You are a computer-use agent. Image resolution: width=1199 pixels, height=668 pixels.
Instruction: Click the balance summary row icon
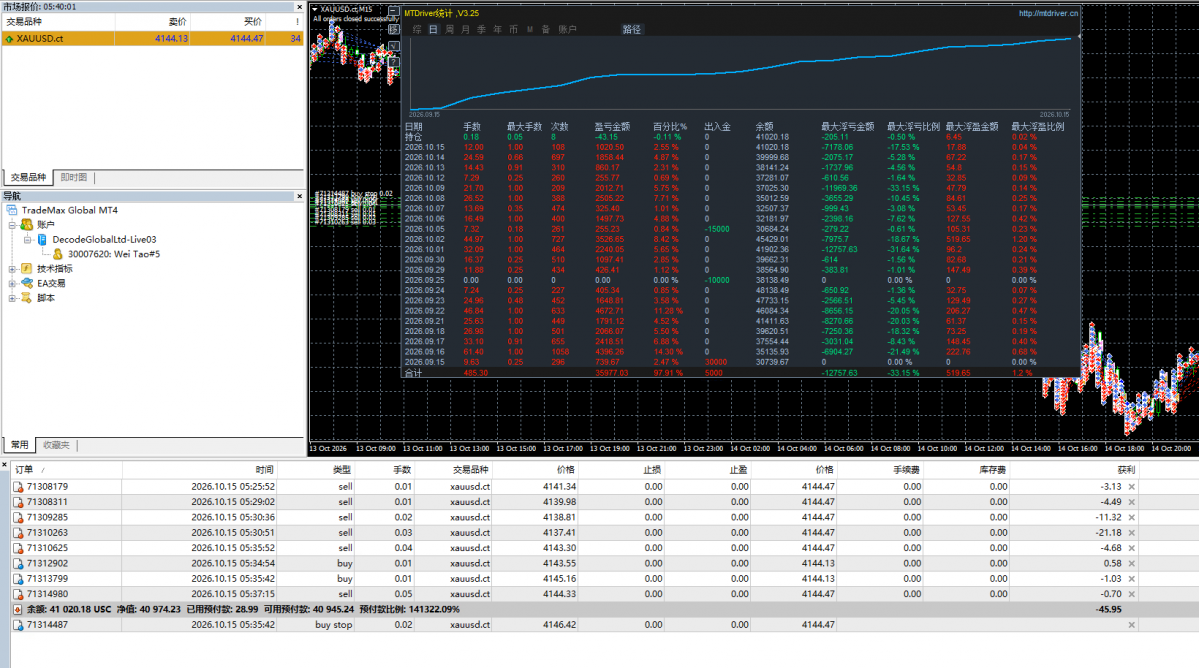[18, 610]
